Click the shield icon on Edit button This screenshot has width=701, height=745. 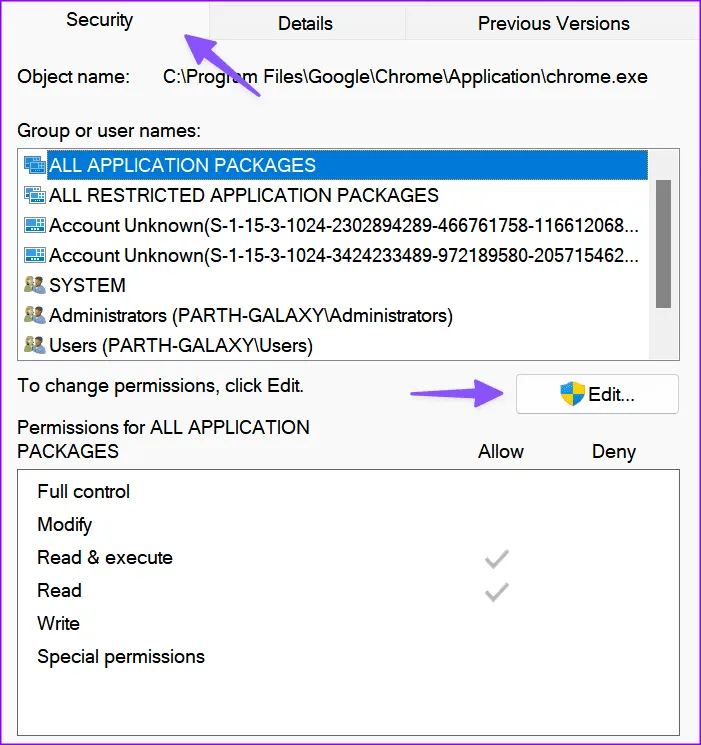[572, 394]
